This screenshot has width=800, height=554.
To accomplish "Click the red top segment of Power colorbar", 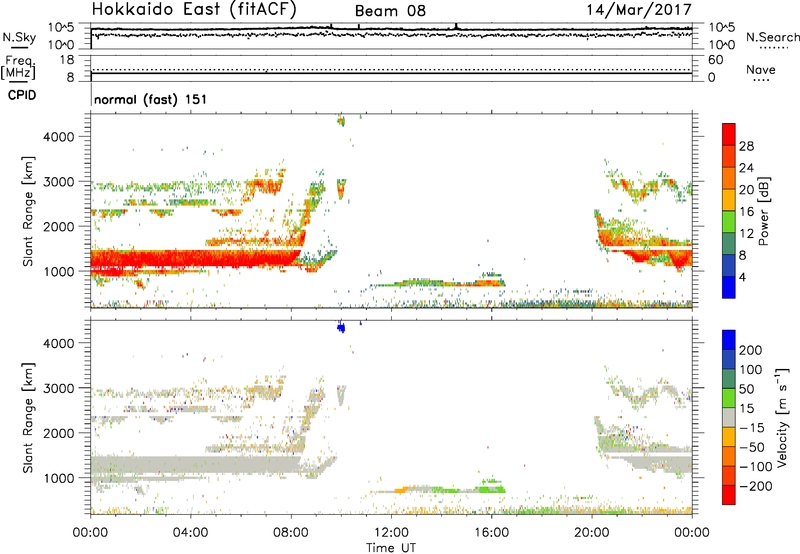I will pos(729,134).
